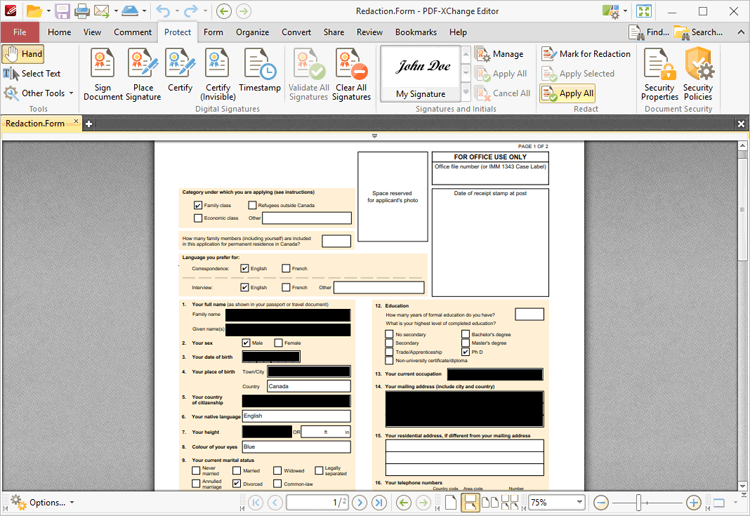Open dropdown arrow next to Open folder icon
Screen dimensions: 750x516
(x=48, y=11)
